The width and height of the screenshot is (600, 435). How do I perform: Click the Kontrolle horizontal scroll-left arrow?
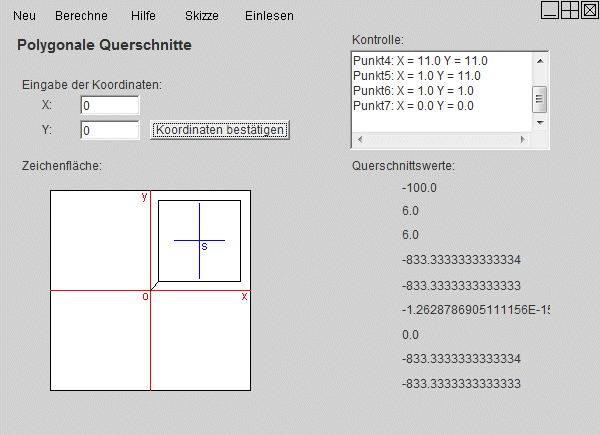click(360, 139)
